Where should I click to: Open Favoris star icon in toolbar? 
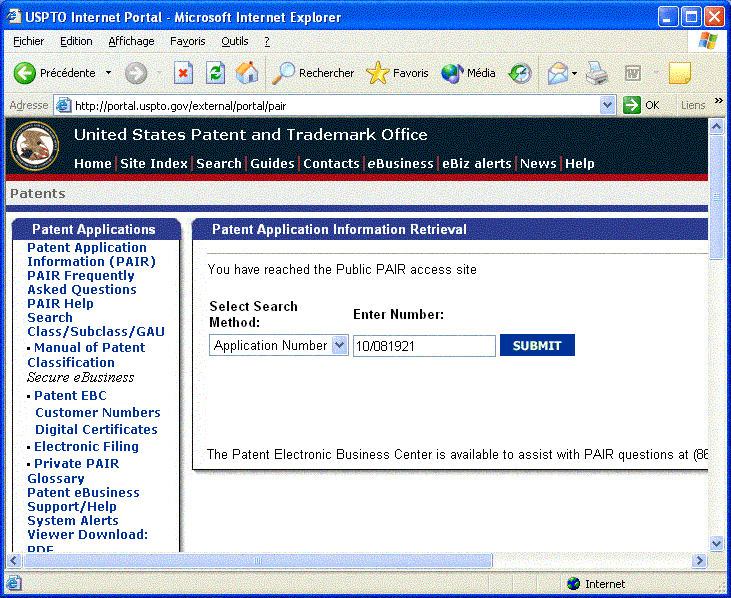377,73
